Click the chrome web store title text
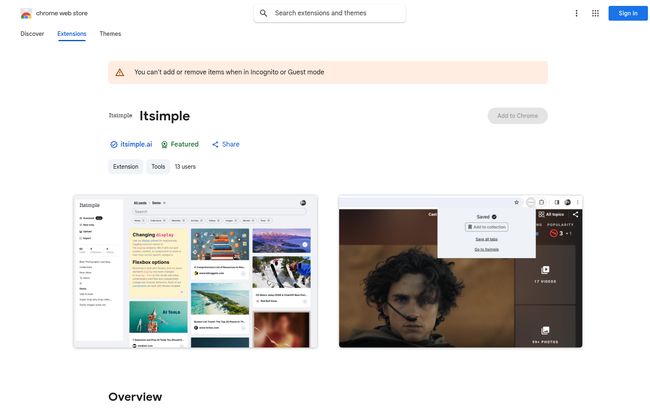650x414 pixels. pos(62,13)
